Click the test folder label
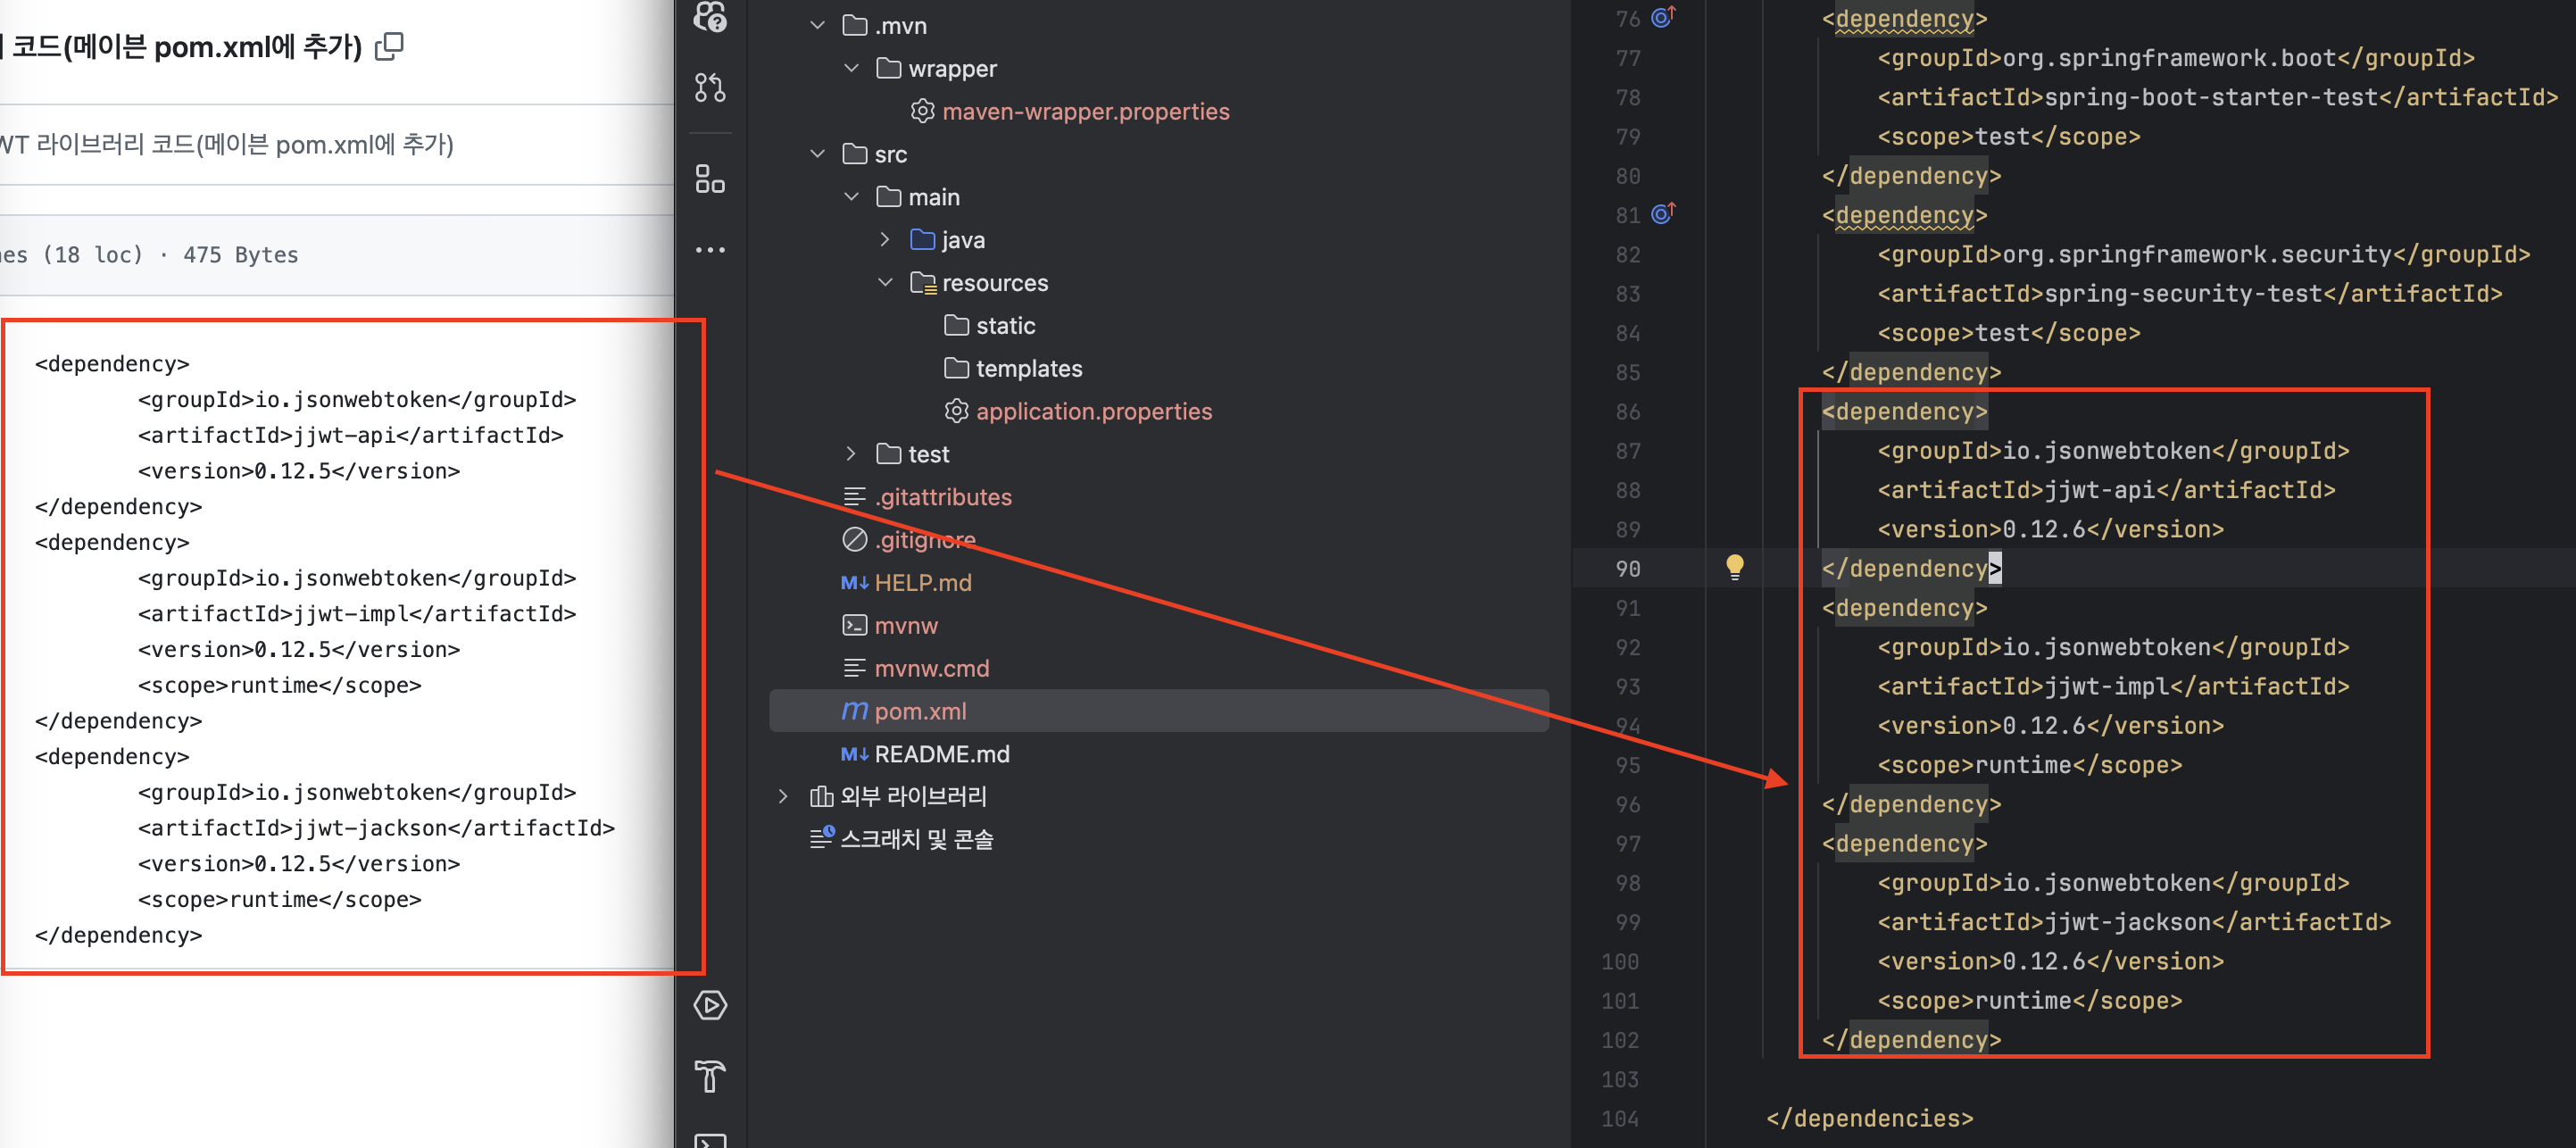Viewport: 2576px width, 1148px height. click(x=928, y=454)
